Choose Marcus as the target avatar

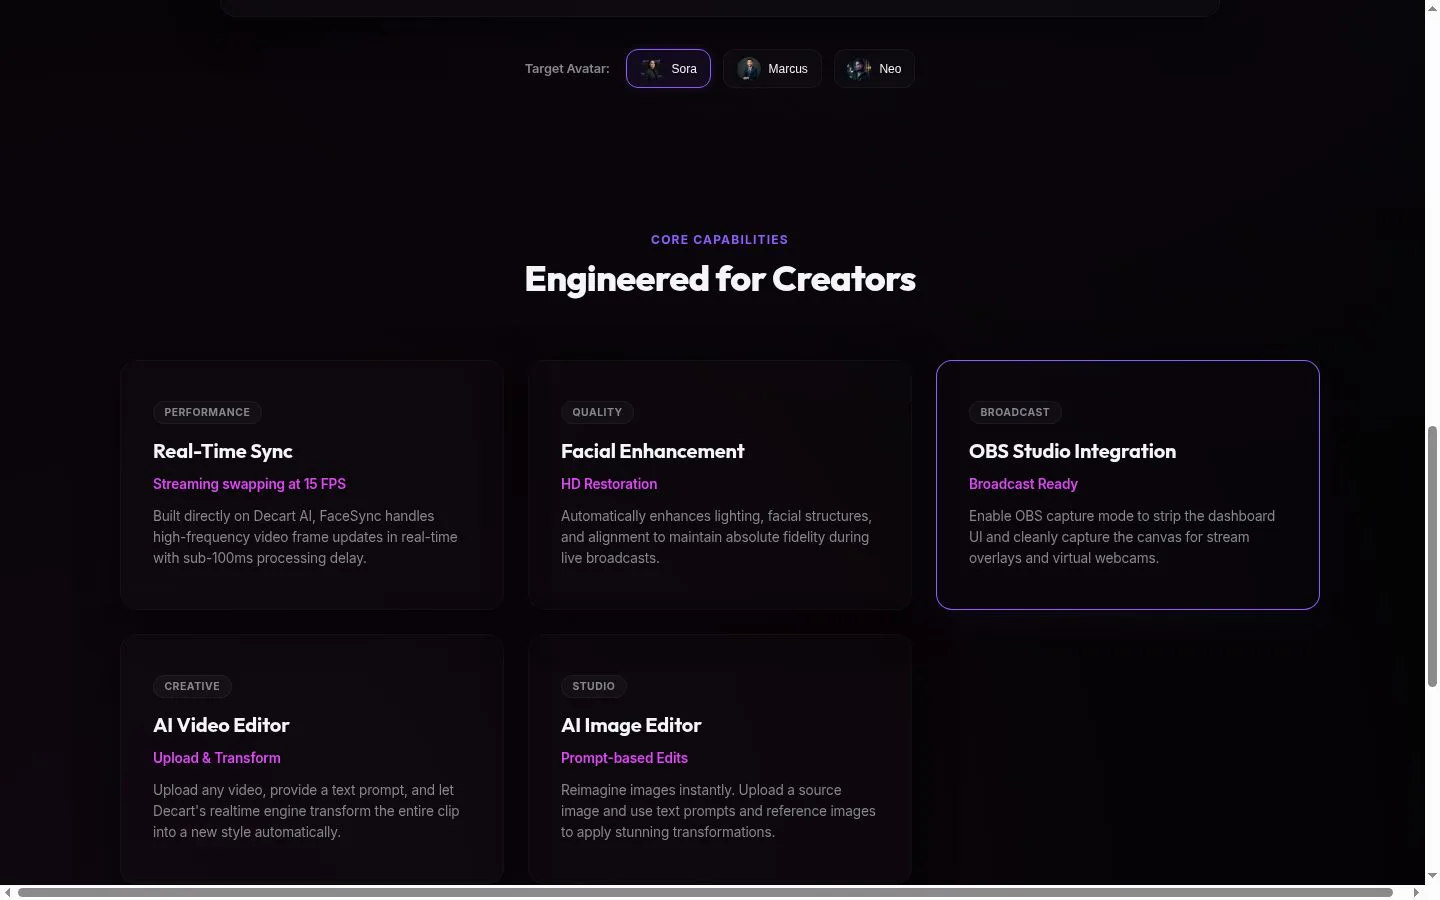772,68
